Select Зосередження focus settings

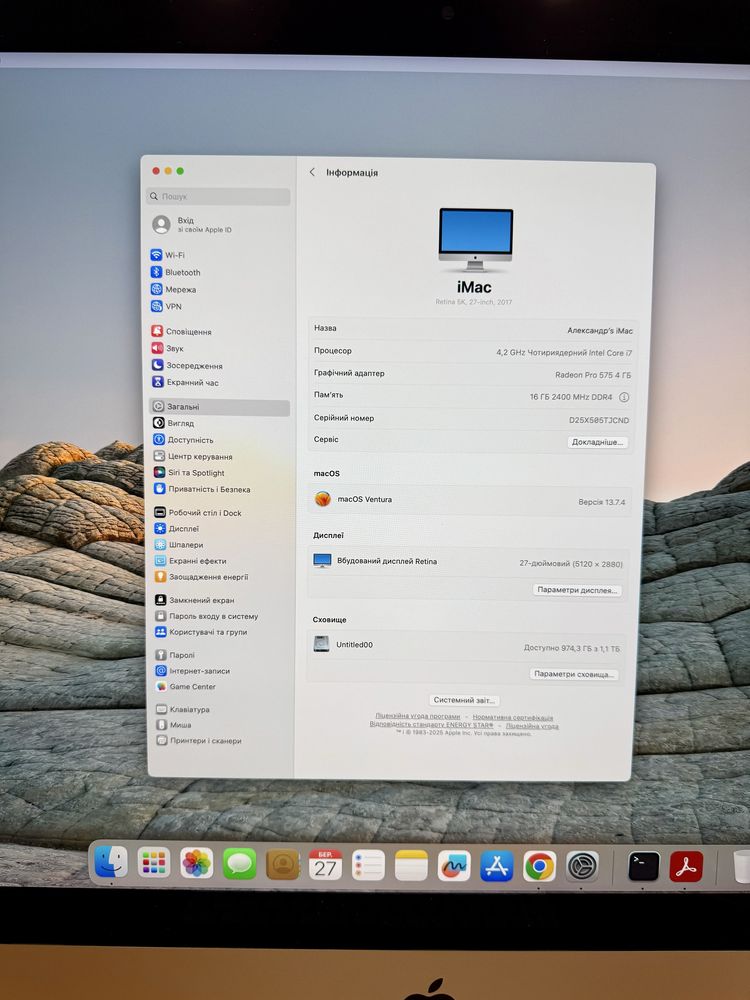pyautogui.click(x=187, y=365)
